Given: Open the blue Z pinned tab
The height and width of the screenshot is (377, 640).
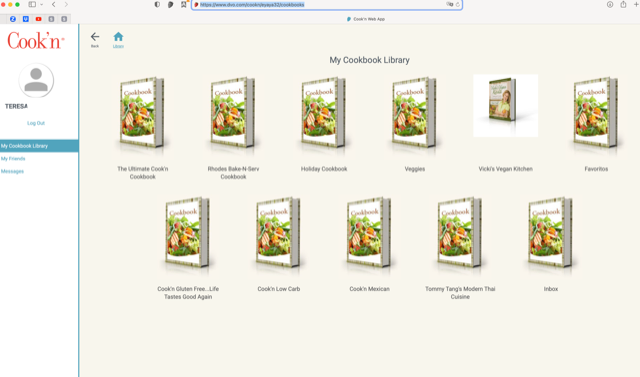Looking at the screenshot, I should coord(13,19).
